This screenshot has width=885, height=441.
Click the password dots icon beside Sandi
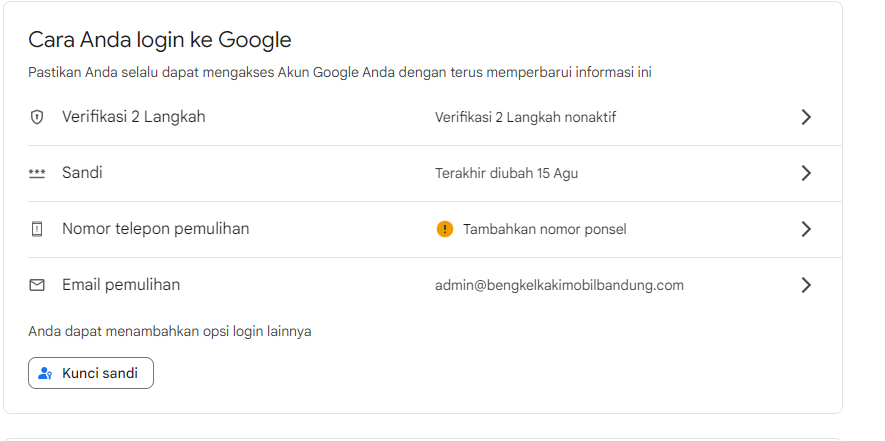coord(37,173)
